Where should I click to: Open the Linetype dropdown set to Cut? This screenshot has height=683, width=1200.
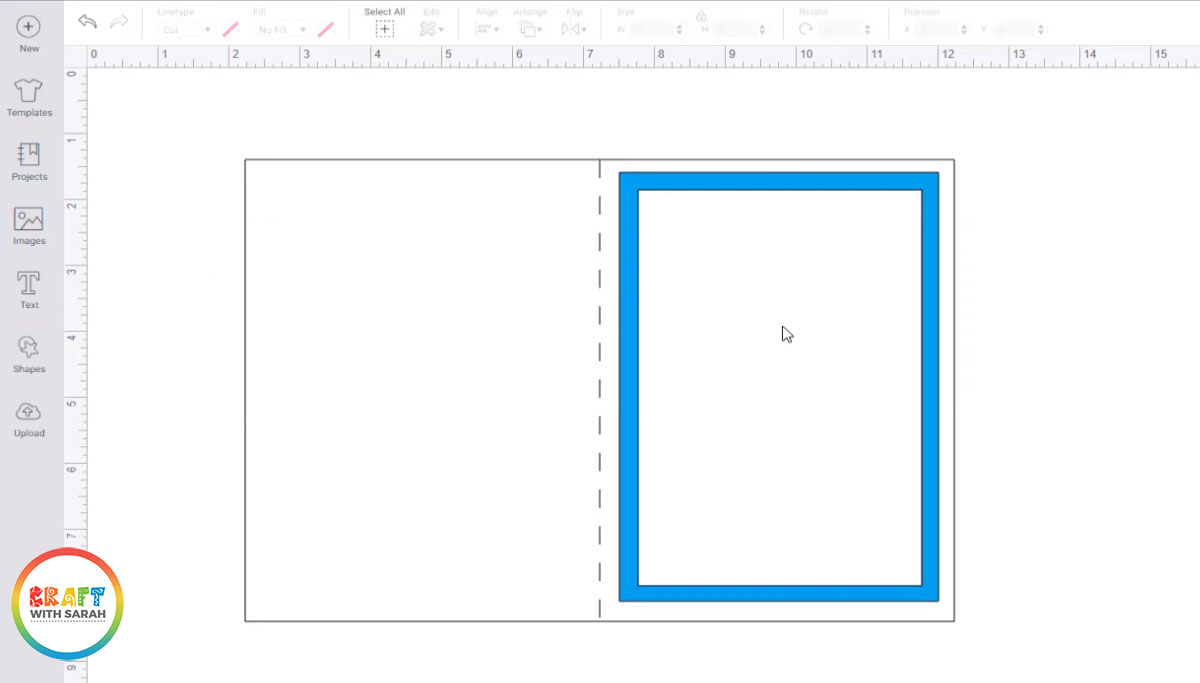pos(186,29)
